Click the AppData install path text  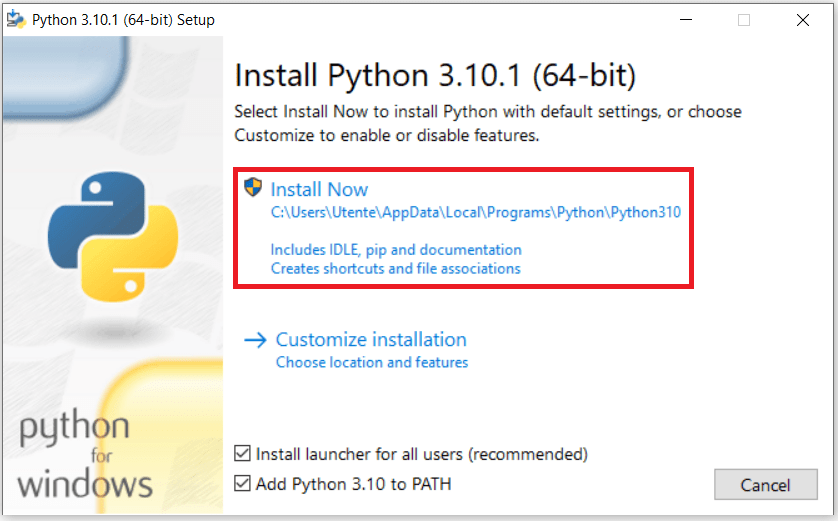(476, 213)
